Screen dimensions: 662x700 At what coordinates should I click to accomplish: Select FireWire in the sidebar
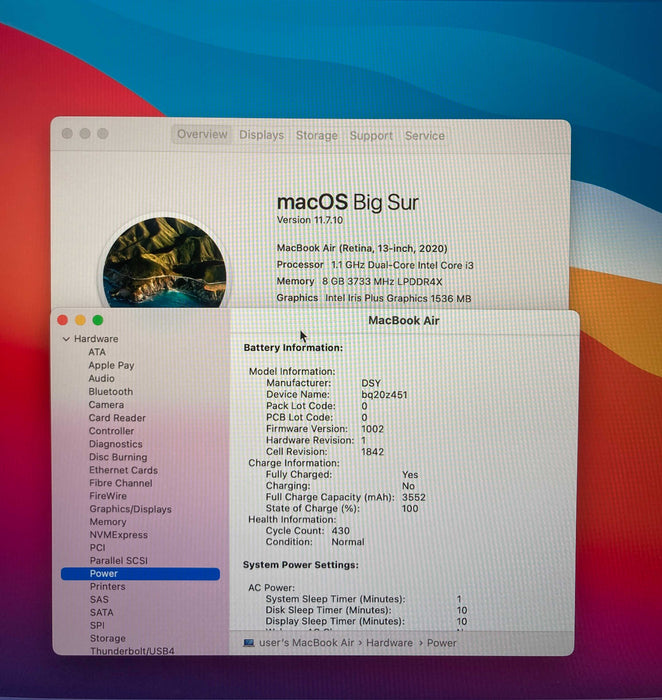(108, 496)
